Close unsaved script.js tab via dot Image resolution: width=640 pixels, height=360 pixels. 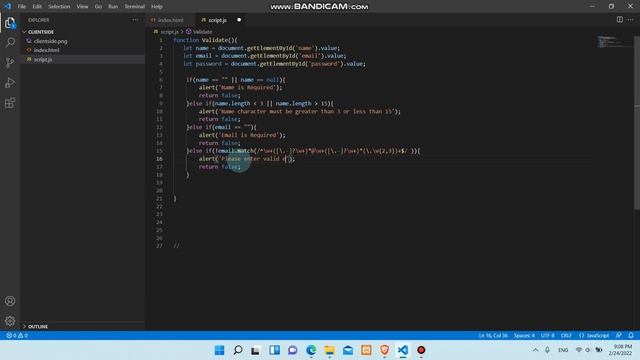click(x=239, y=20)
